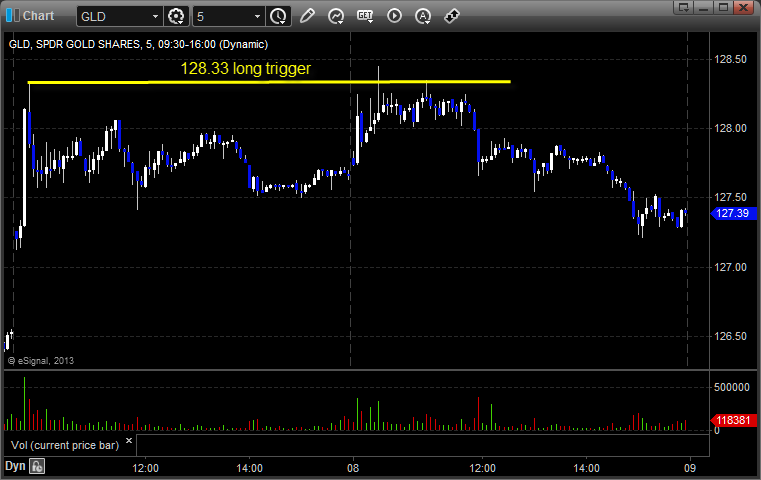Image resolution: width=761 pixels, height=480 pixels.
Task: Open the symbol settings gear menu
Action: (x=176, y=17)
